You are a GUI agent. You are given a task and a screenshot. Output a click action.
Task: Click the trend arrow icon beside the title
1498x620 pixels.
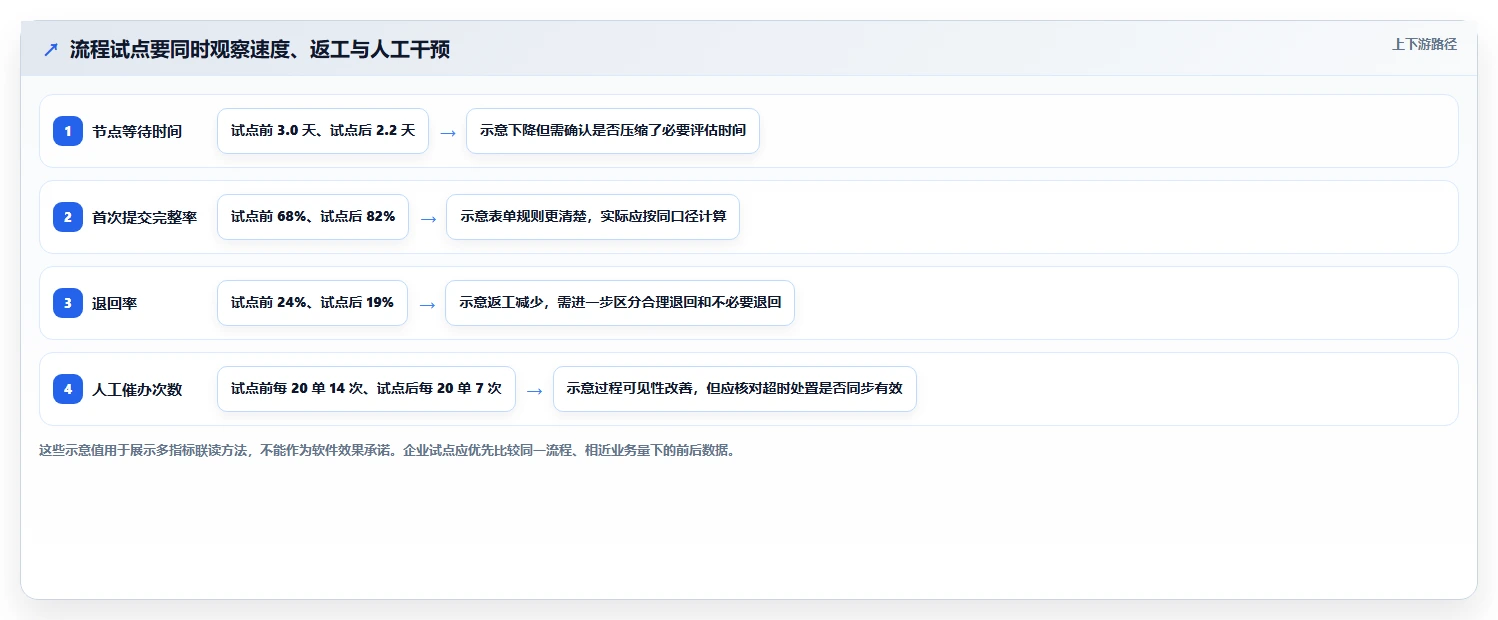point(51,49)
